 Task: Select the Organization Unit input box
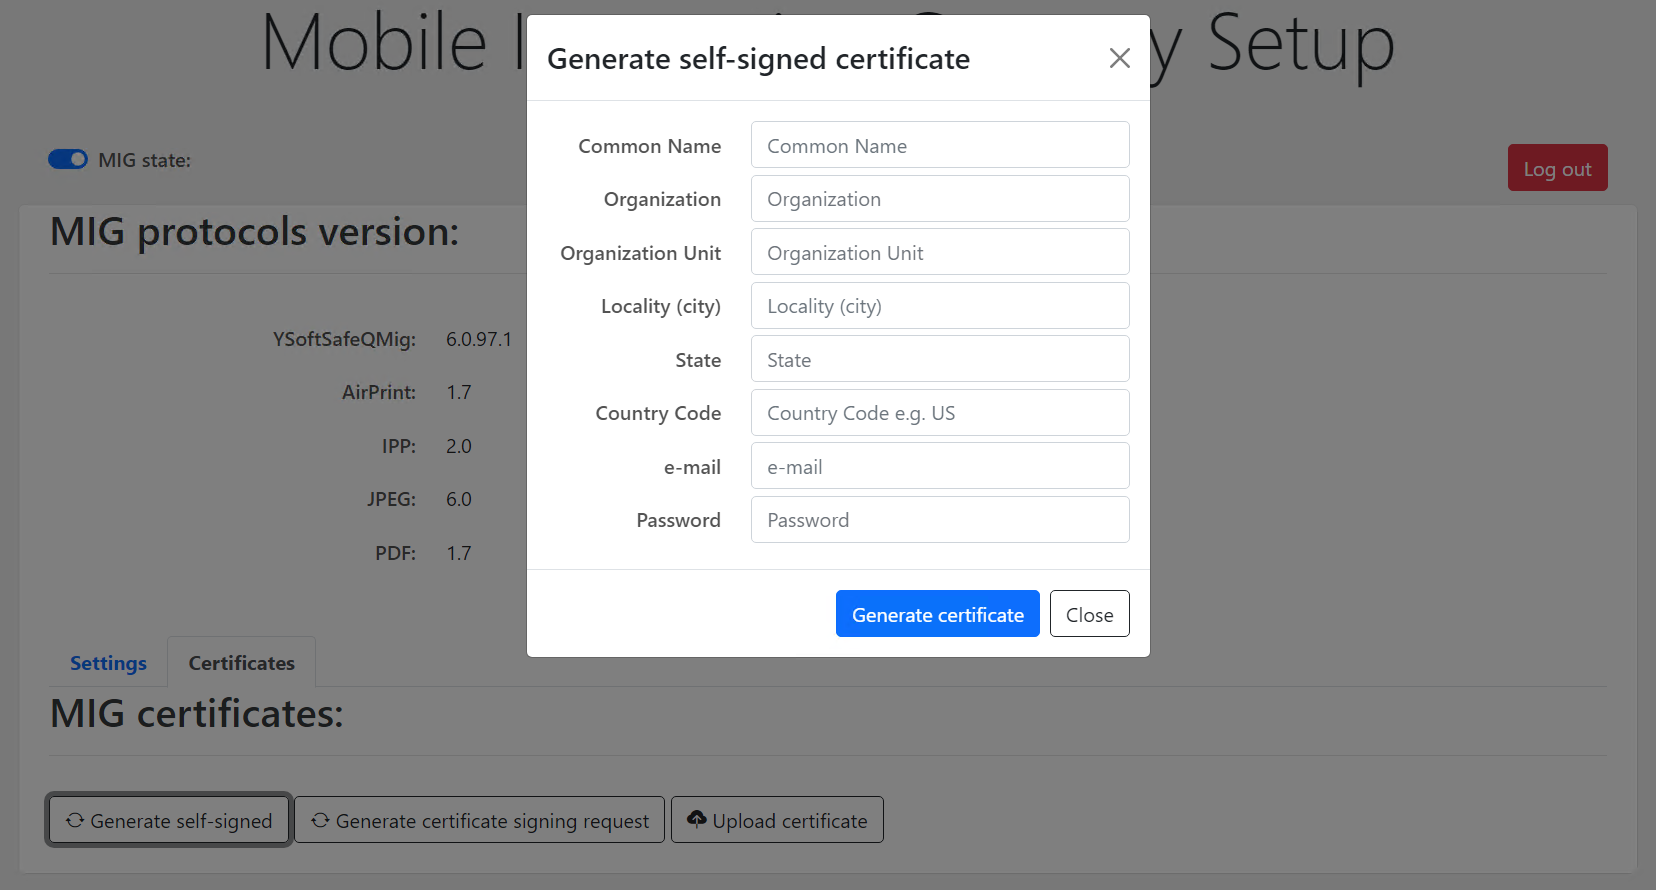[940, 253]
